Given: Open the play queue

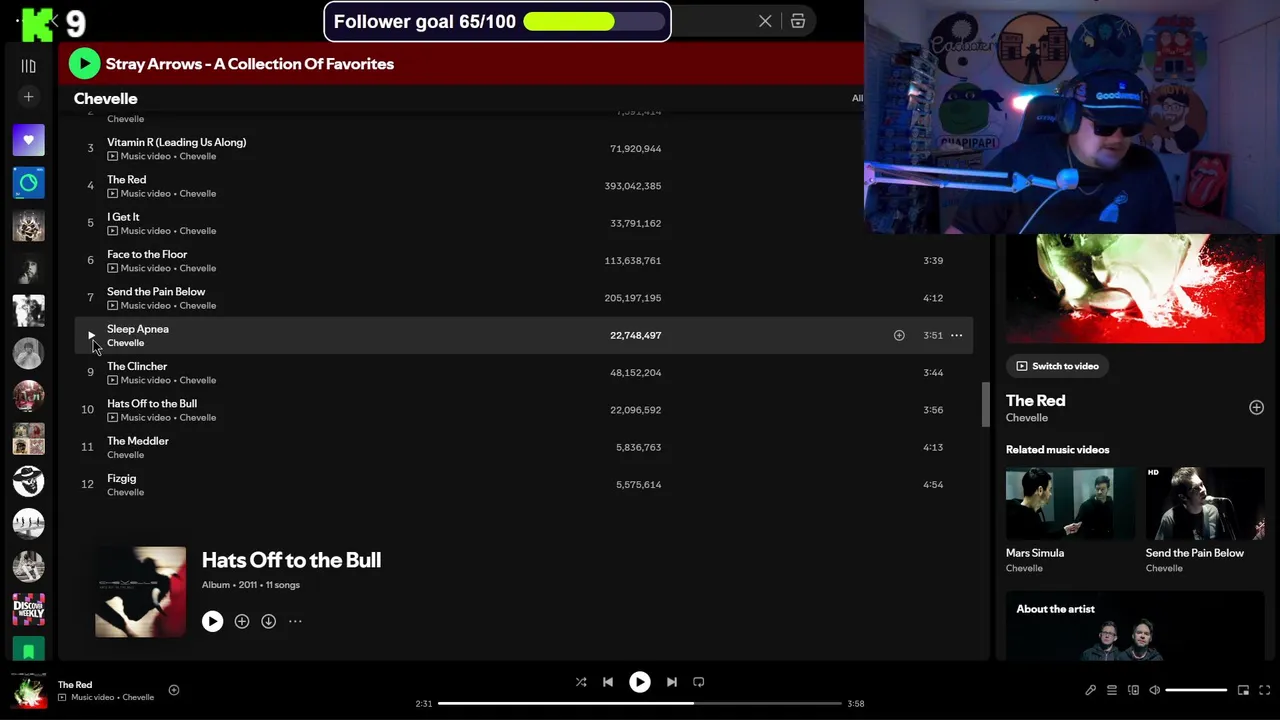Looking at the screenshot, I should 1111,690.
